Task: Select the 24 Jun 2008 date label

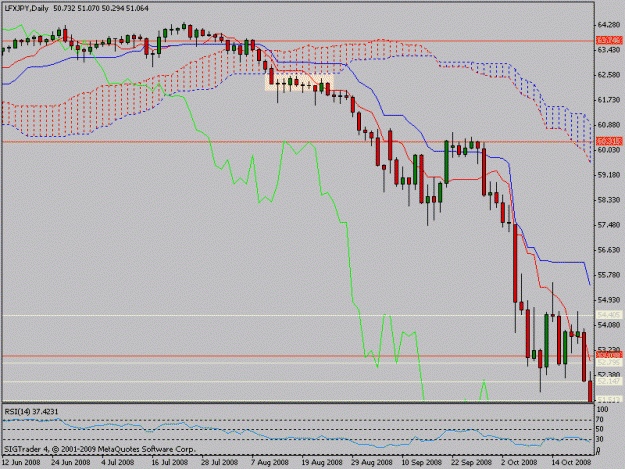Action: point(71,462)
